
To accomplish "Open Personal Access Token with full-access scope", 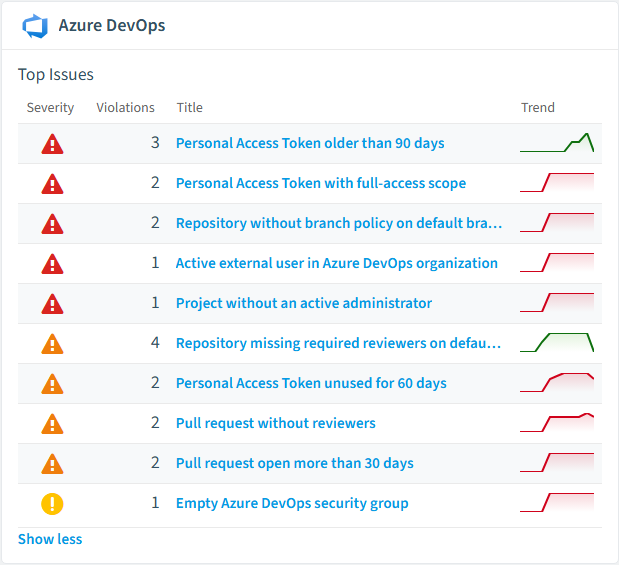I will coord(321,183).
